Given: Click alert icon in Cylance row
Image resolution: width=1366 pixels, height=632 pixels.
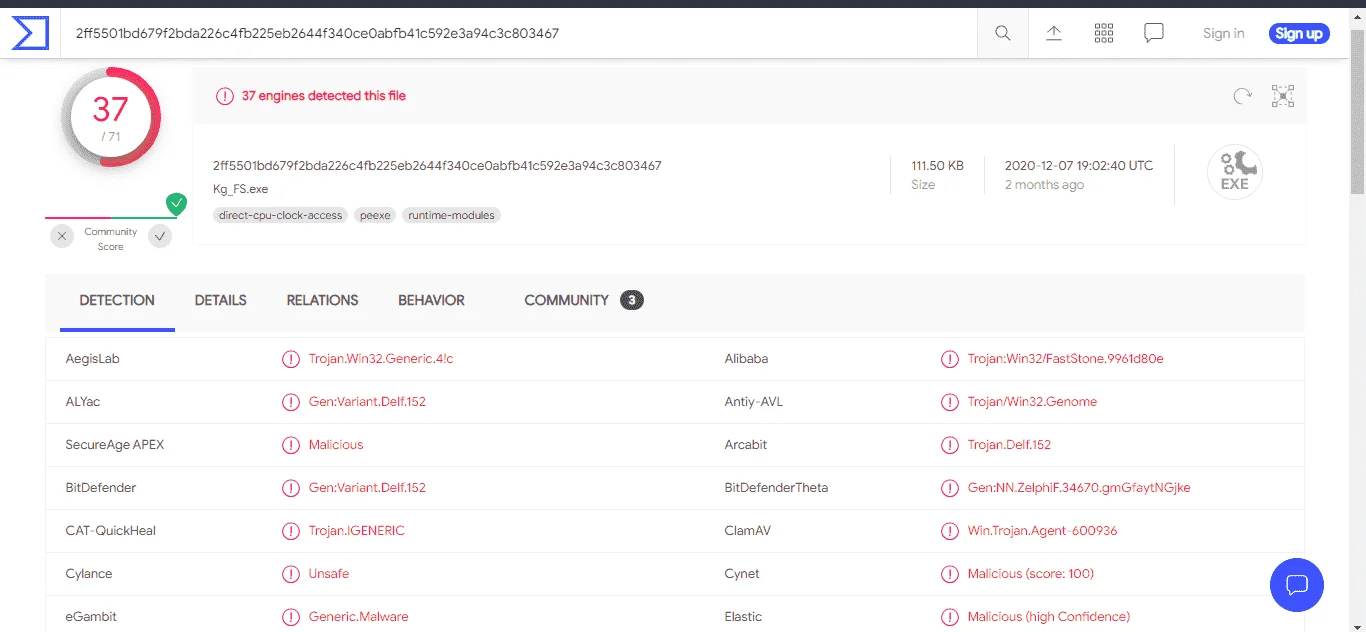Looking at the screenshot, I should 290,574.
